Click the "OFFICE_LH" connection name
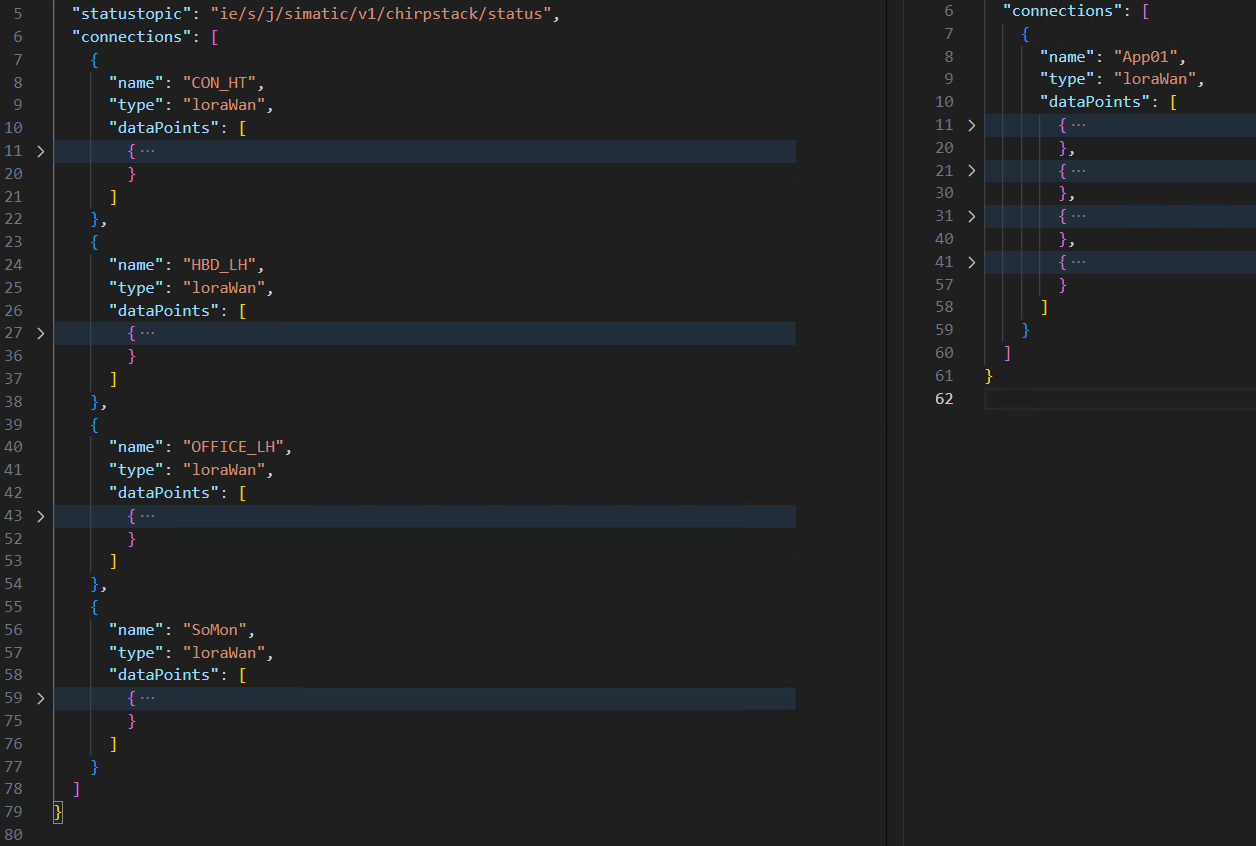 (x=232, y=447)
